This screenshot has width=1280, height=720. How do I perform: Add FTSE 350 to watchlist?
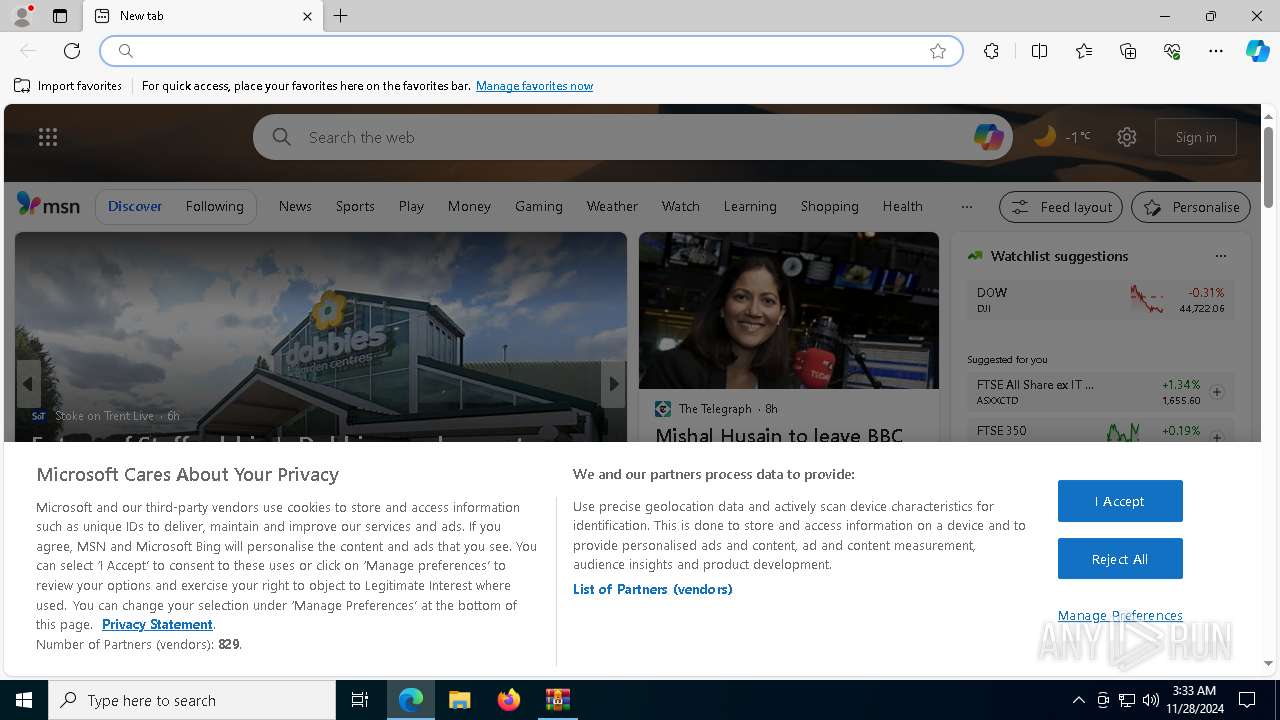(x=1217, y=437)
